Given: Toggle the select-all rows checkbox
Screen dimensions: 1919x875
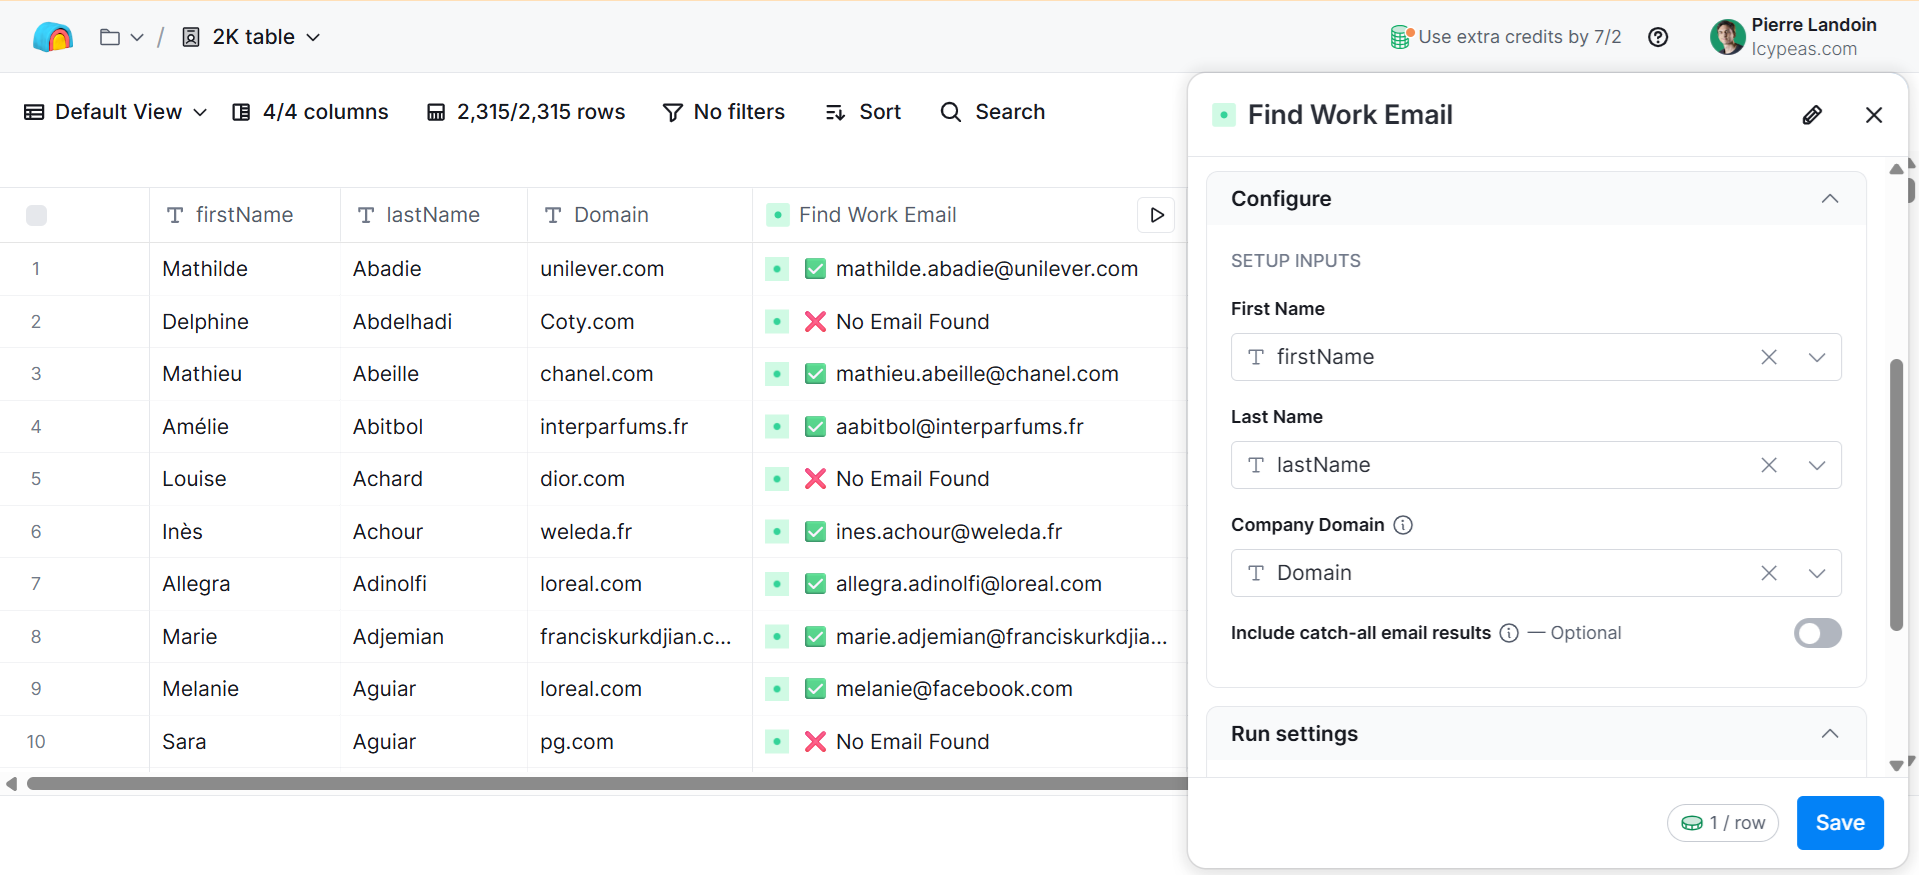Looking at the screenshot, I should tap(37, 215).
